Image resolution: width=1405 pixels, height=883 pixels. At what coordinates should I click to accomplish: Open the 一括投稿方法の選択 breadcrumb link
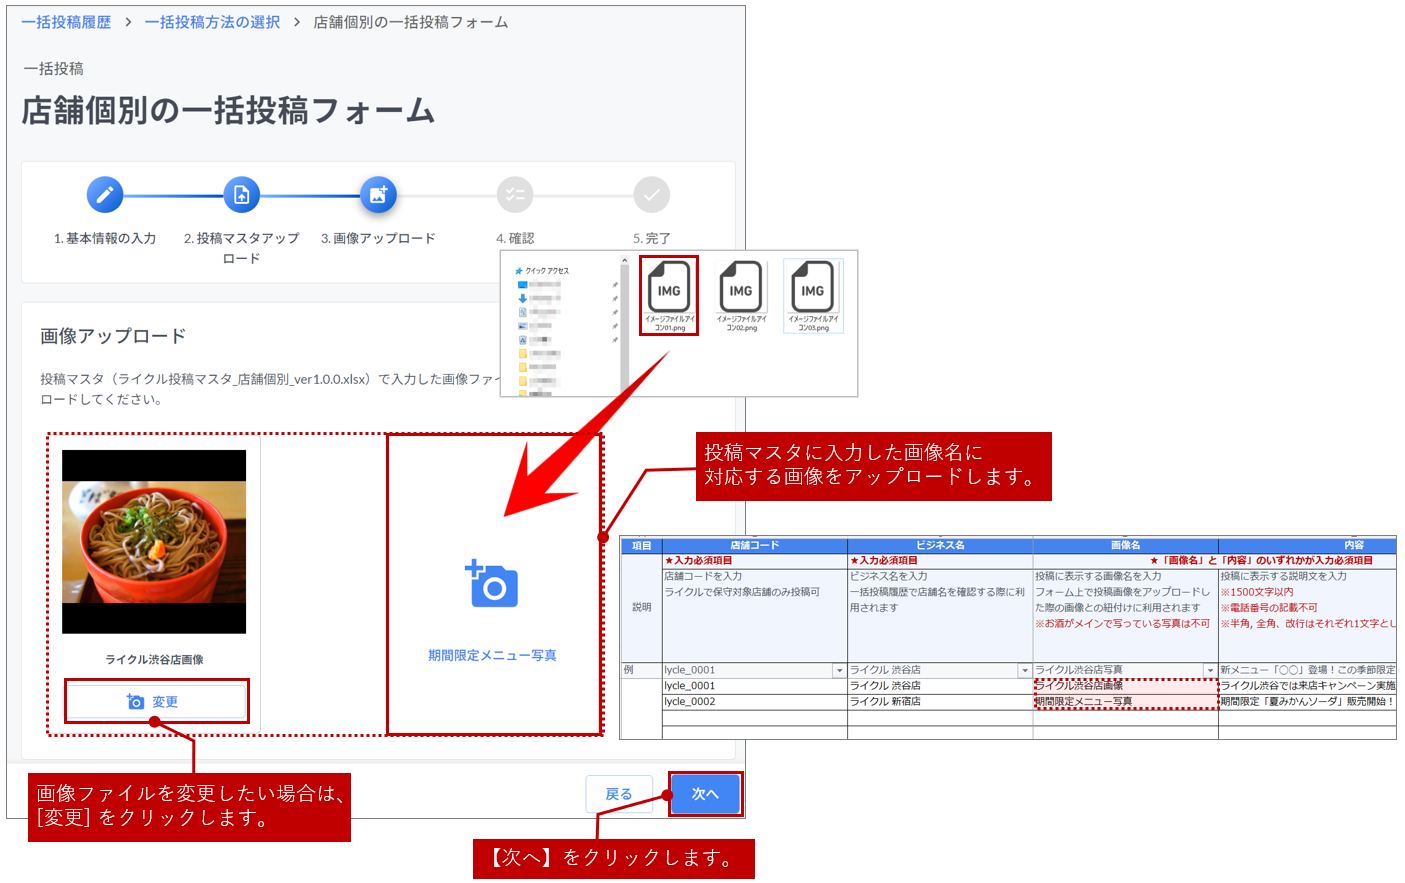coord(212,22)
